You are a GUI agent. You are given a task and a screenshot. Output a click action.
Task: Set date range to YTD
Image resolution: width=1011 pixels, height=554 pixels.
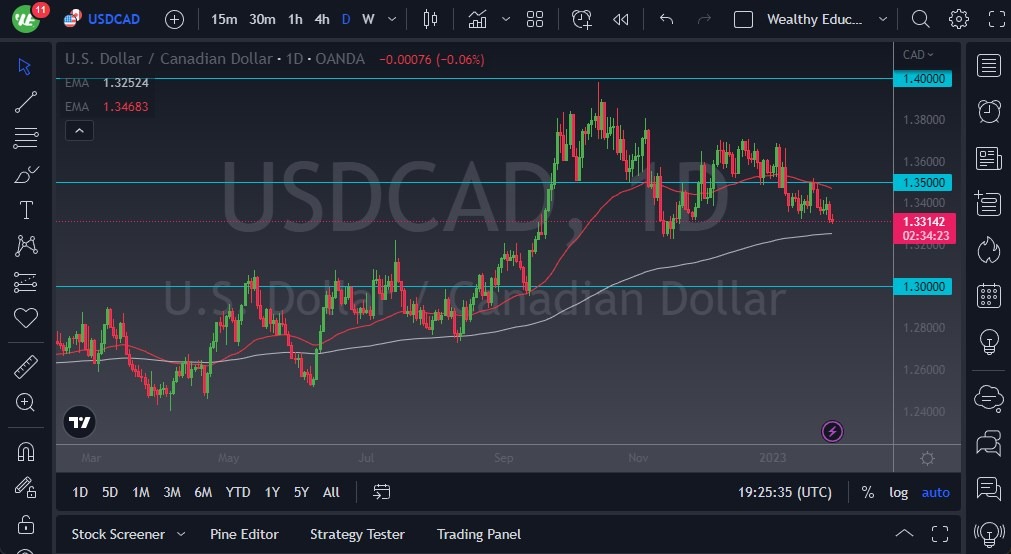[238, 492]
